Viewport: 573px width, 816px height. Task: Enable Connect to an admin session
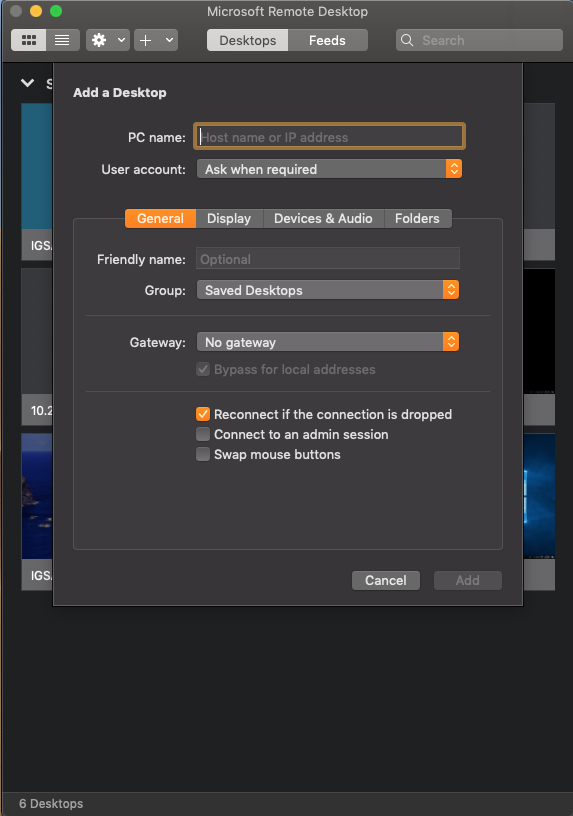click(x=203, y=434)
